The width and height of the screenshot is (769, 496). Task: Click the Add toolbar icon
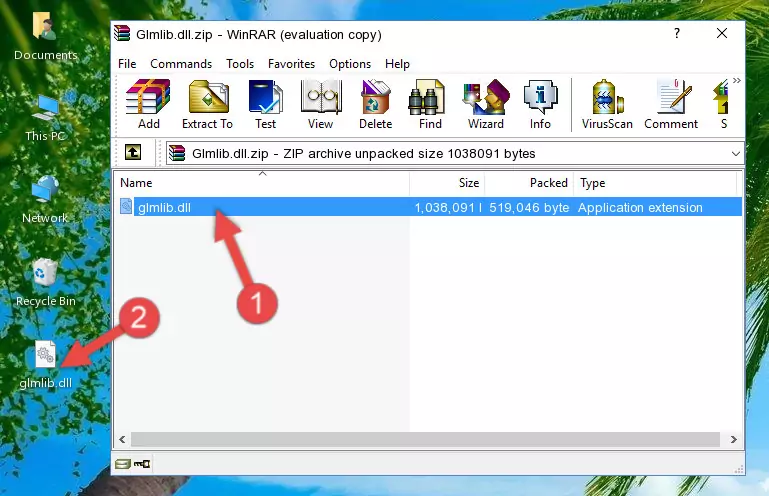(148, 104)
